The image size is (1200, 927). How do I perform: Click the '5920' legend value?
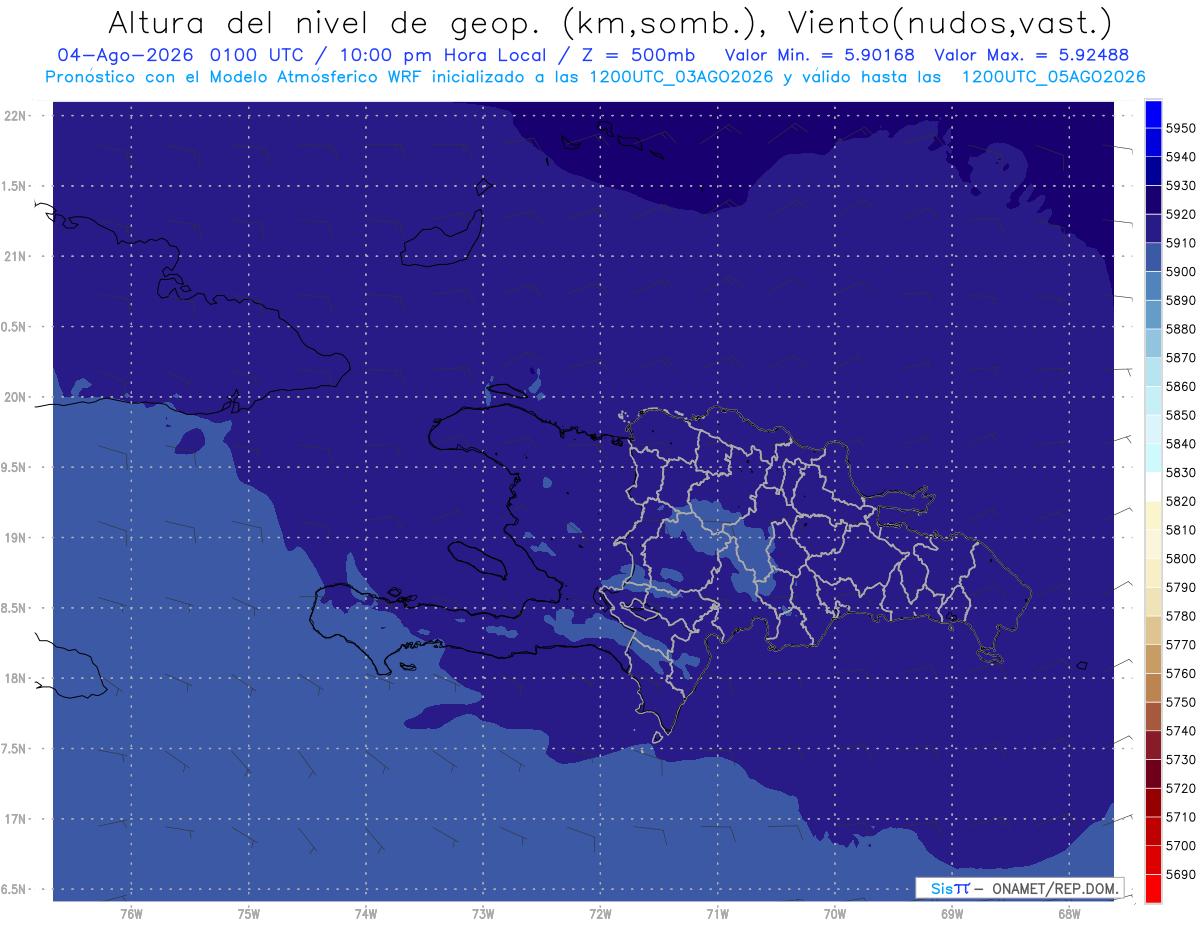click(1181, 214)
